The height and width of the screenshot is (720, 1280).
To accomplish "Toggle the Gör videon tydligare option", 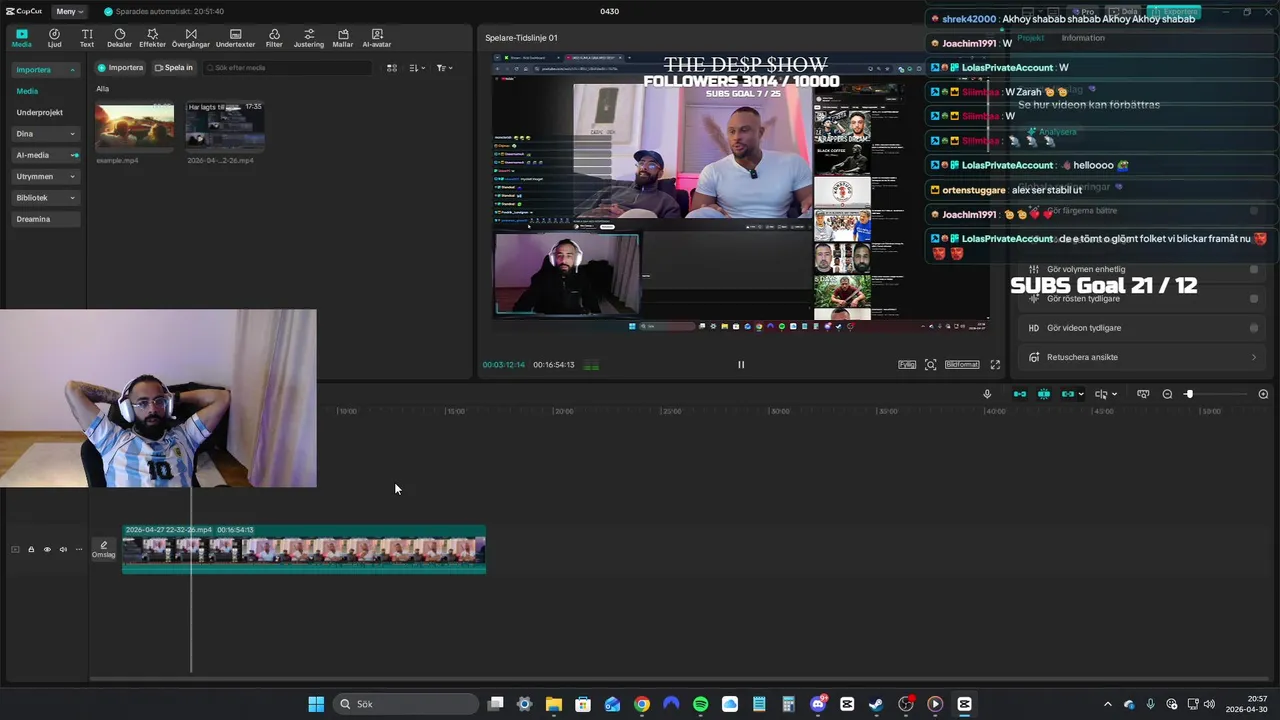I will click(x=1254, y=328).
